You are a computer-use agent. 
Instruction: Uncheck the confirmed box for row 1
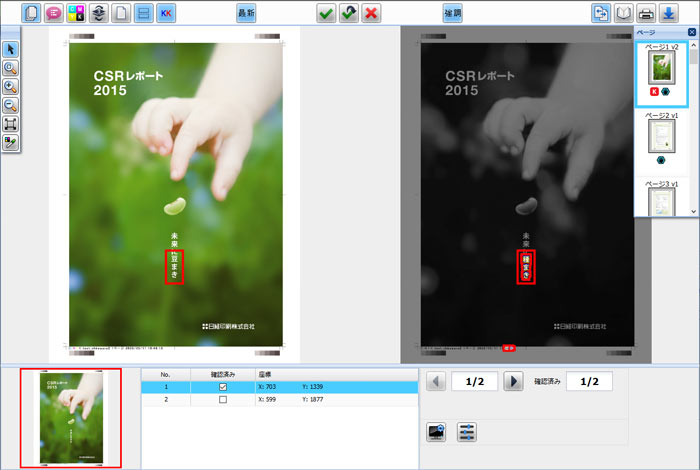pos(223,386)
